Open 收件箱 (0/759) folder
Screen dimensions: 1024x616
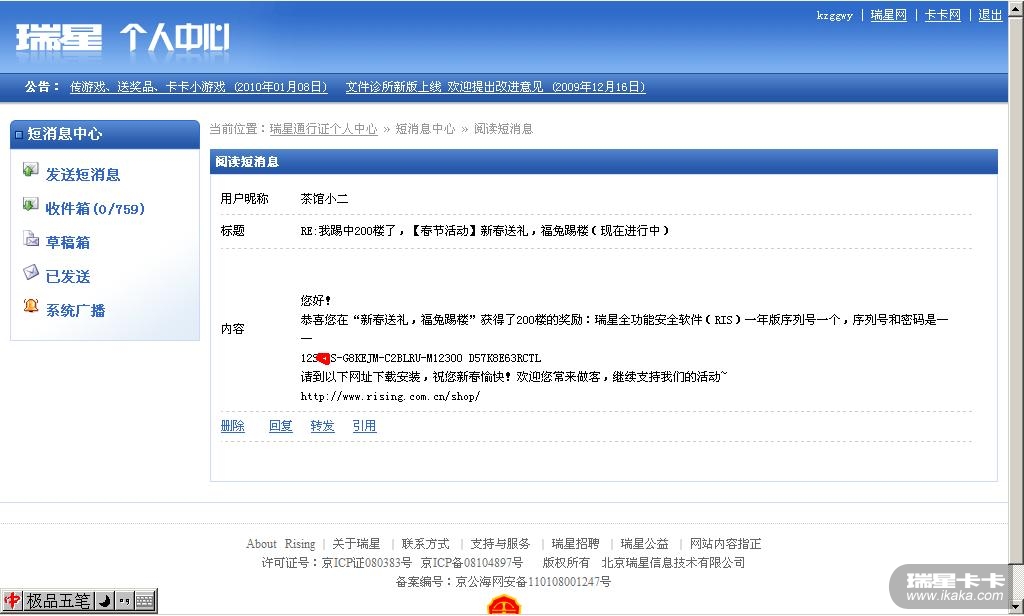pos(95,208)
